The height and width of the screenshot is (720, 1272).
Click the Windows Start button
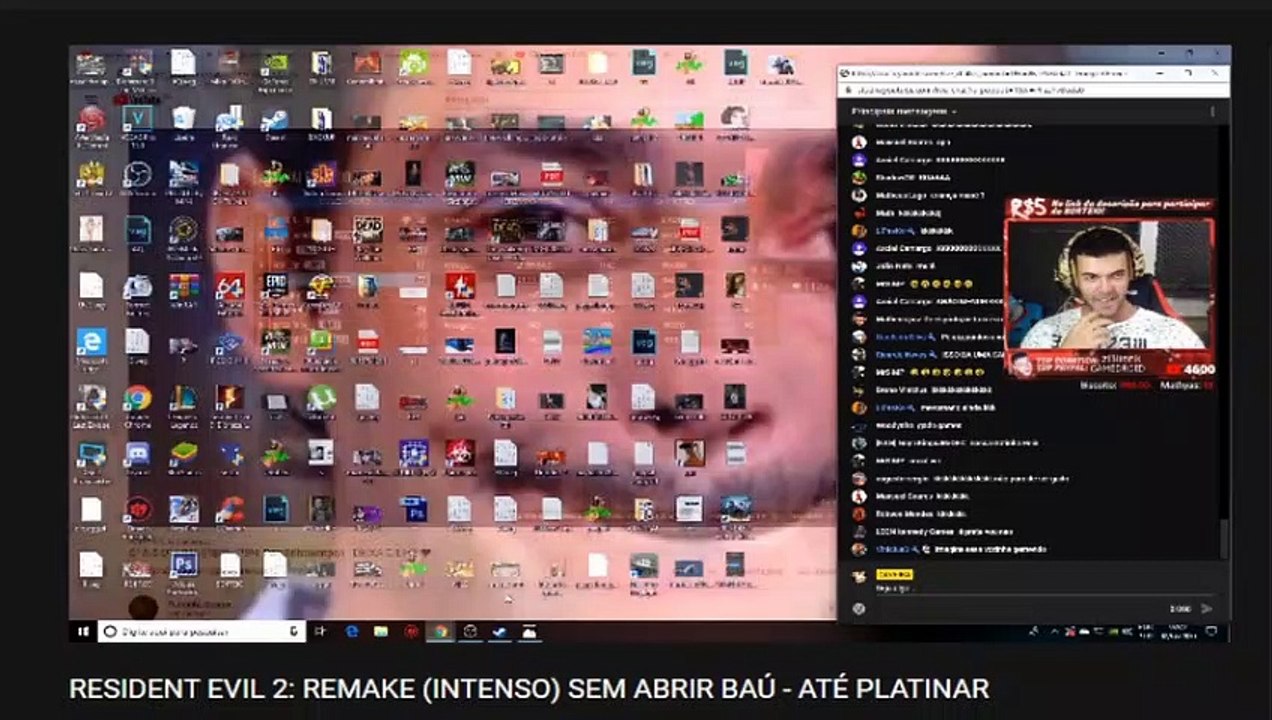click(83, 631)
